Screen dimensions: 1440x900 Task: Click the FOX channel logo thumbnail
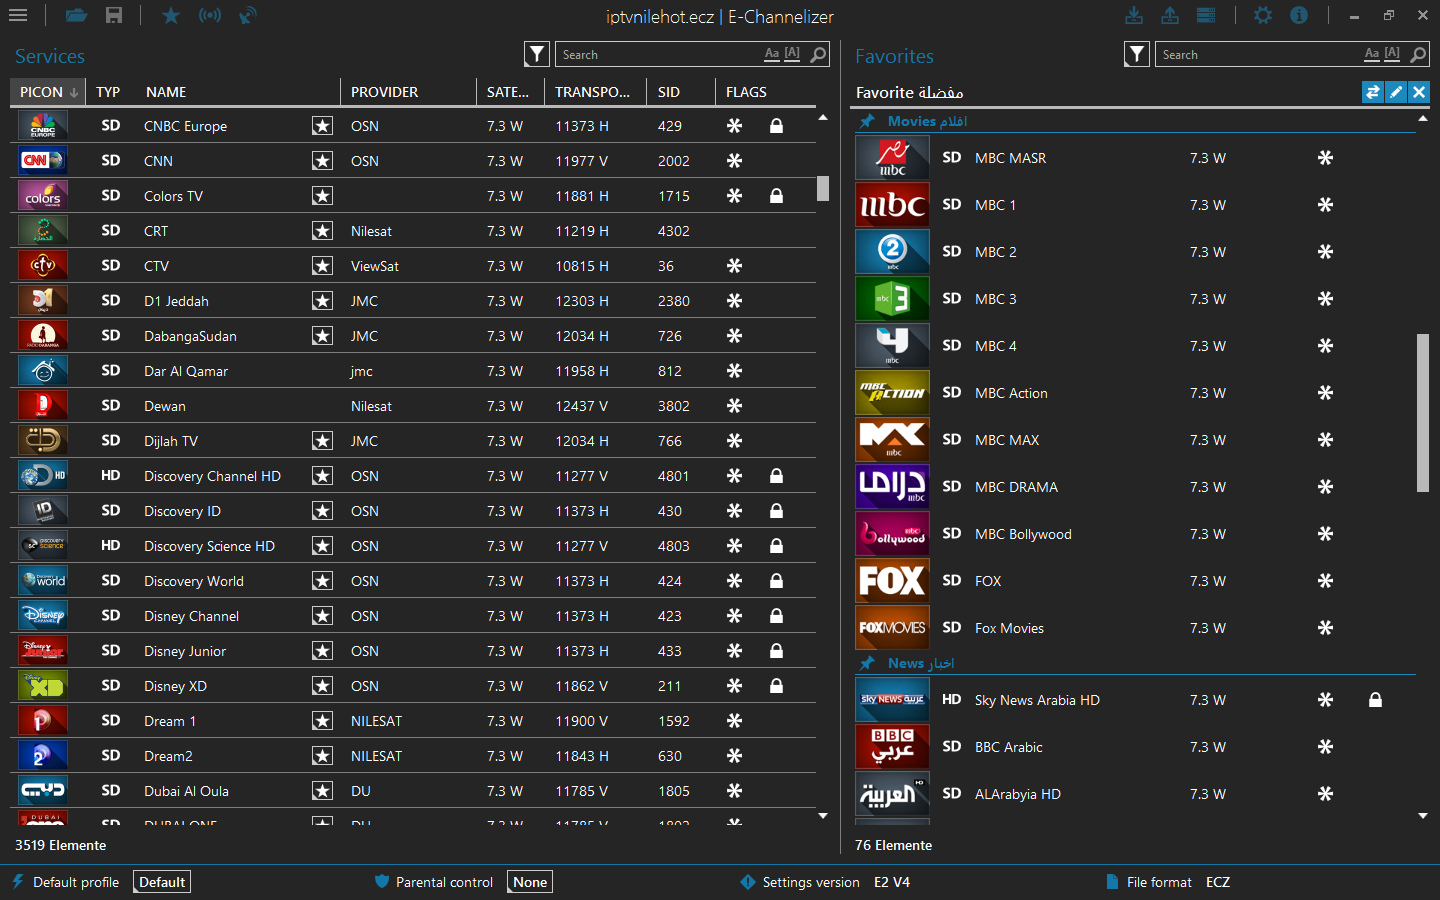892,581
